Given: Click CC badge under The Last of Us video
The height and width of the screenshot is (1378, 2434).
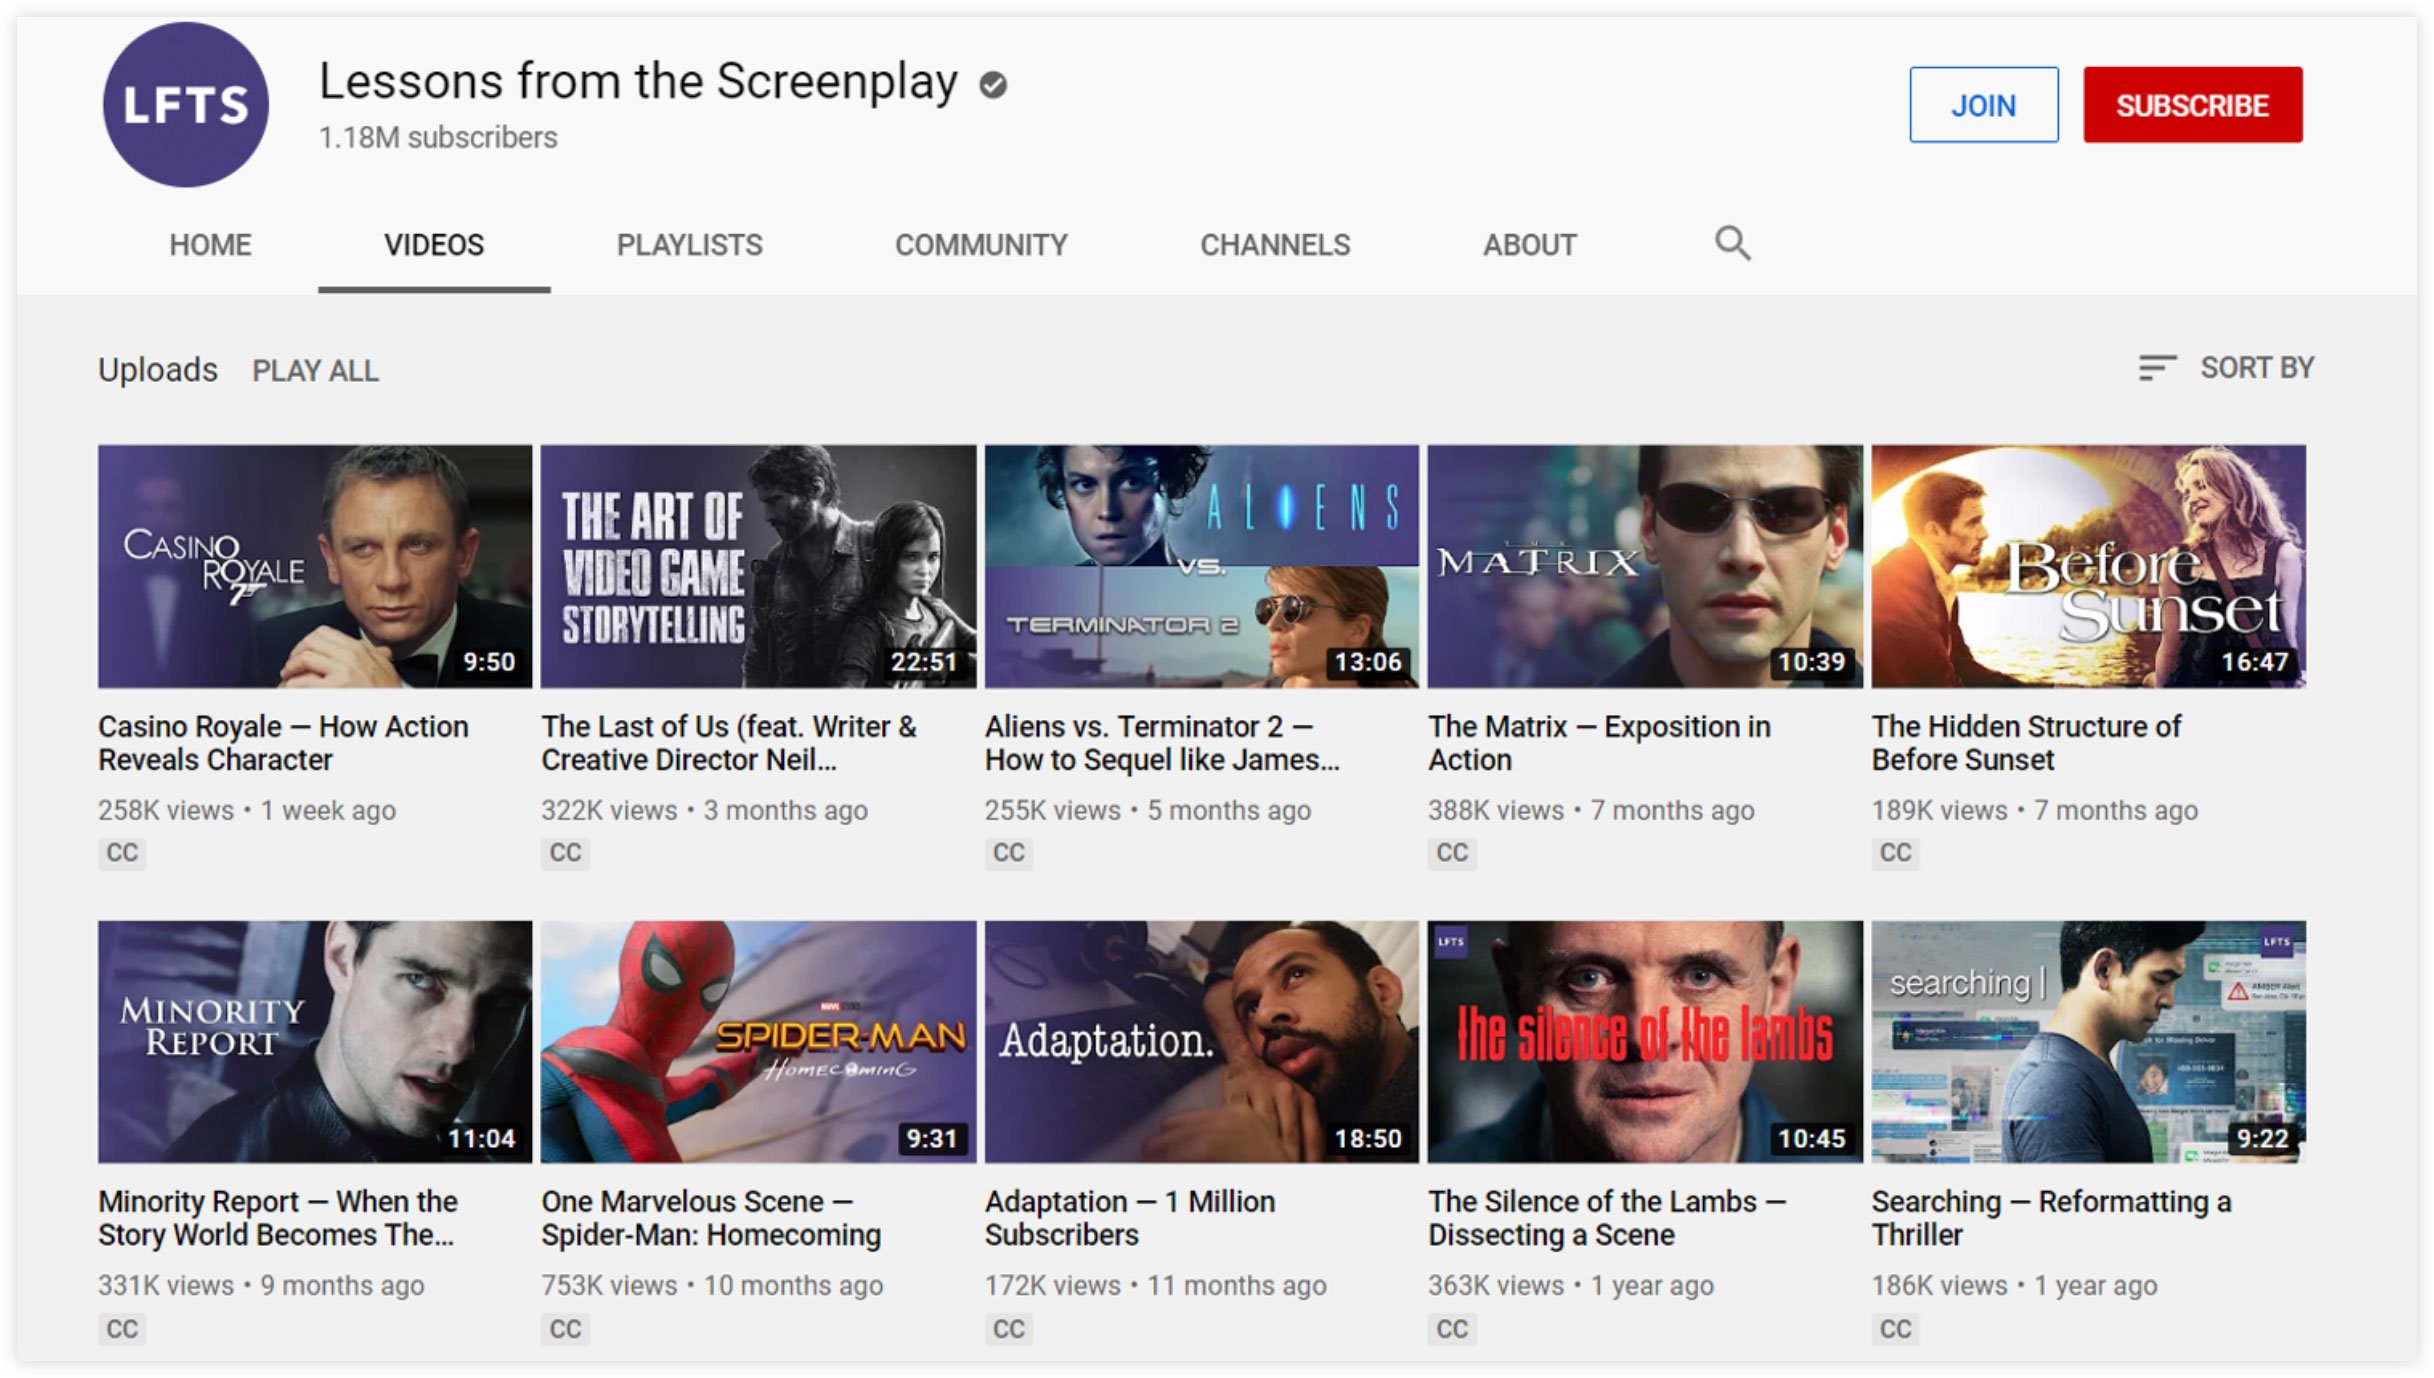Looking at the screenshot, I should 565,853.
